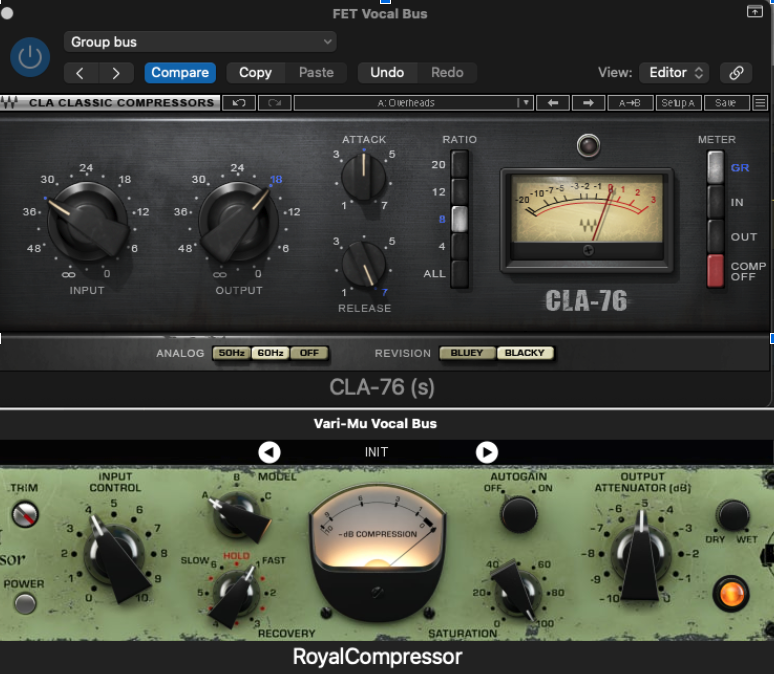This screenshot has width=774, height=674.
Task: Select BLACKY revision
Action: [x=525, y=353]
